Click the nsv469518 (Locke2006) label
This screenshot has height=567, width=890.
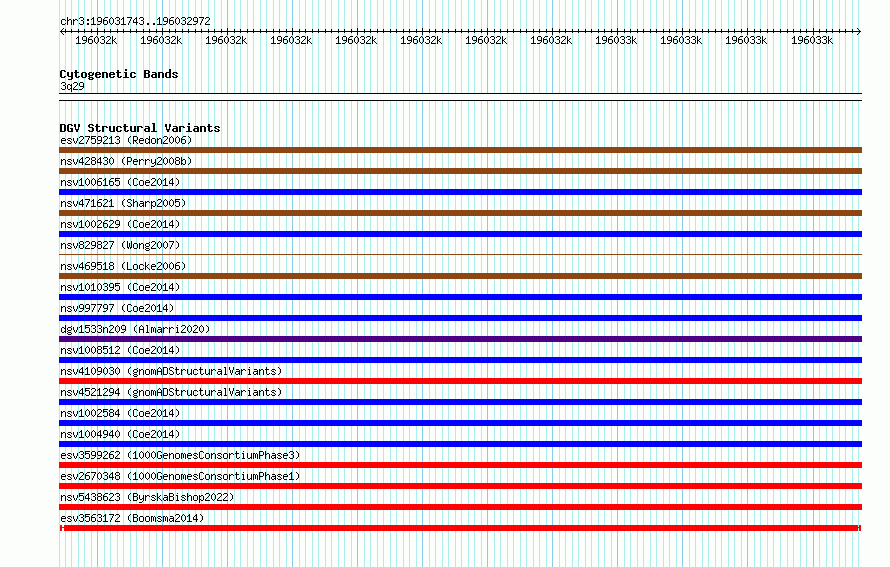pos(123,266)
